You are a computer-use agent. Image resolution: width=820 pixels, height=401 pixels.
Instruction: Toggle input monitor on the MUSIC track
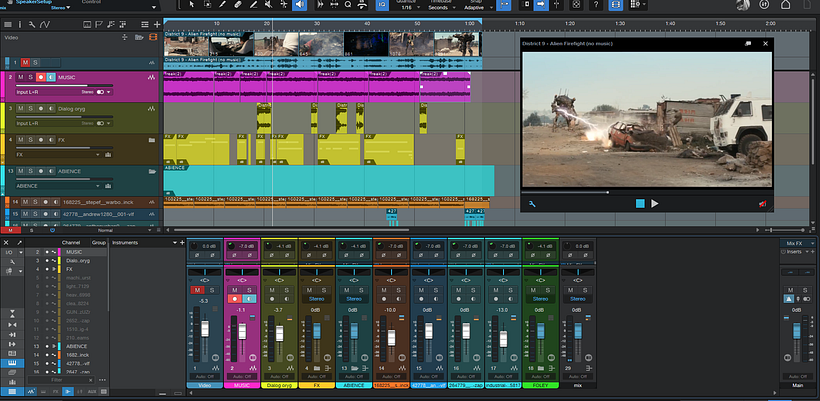51,77
